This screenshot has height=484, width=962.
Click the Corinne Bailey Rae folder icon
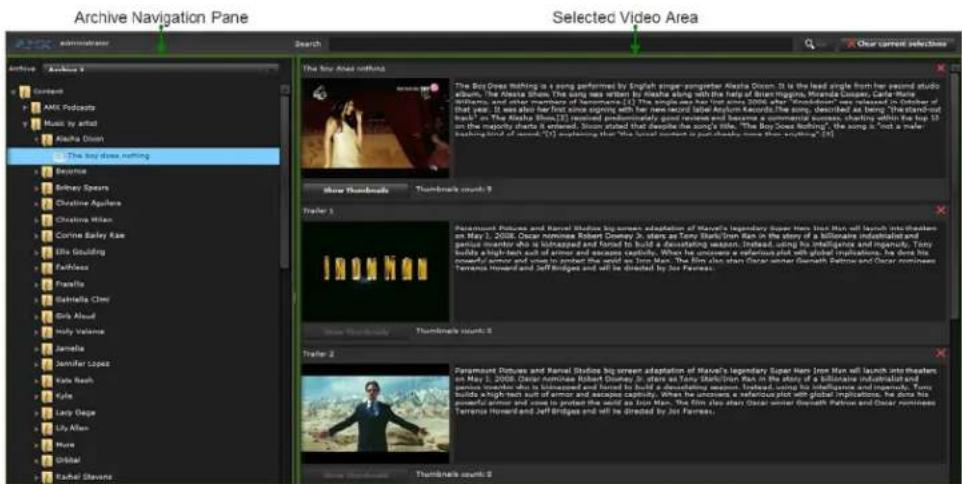46,236
